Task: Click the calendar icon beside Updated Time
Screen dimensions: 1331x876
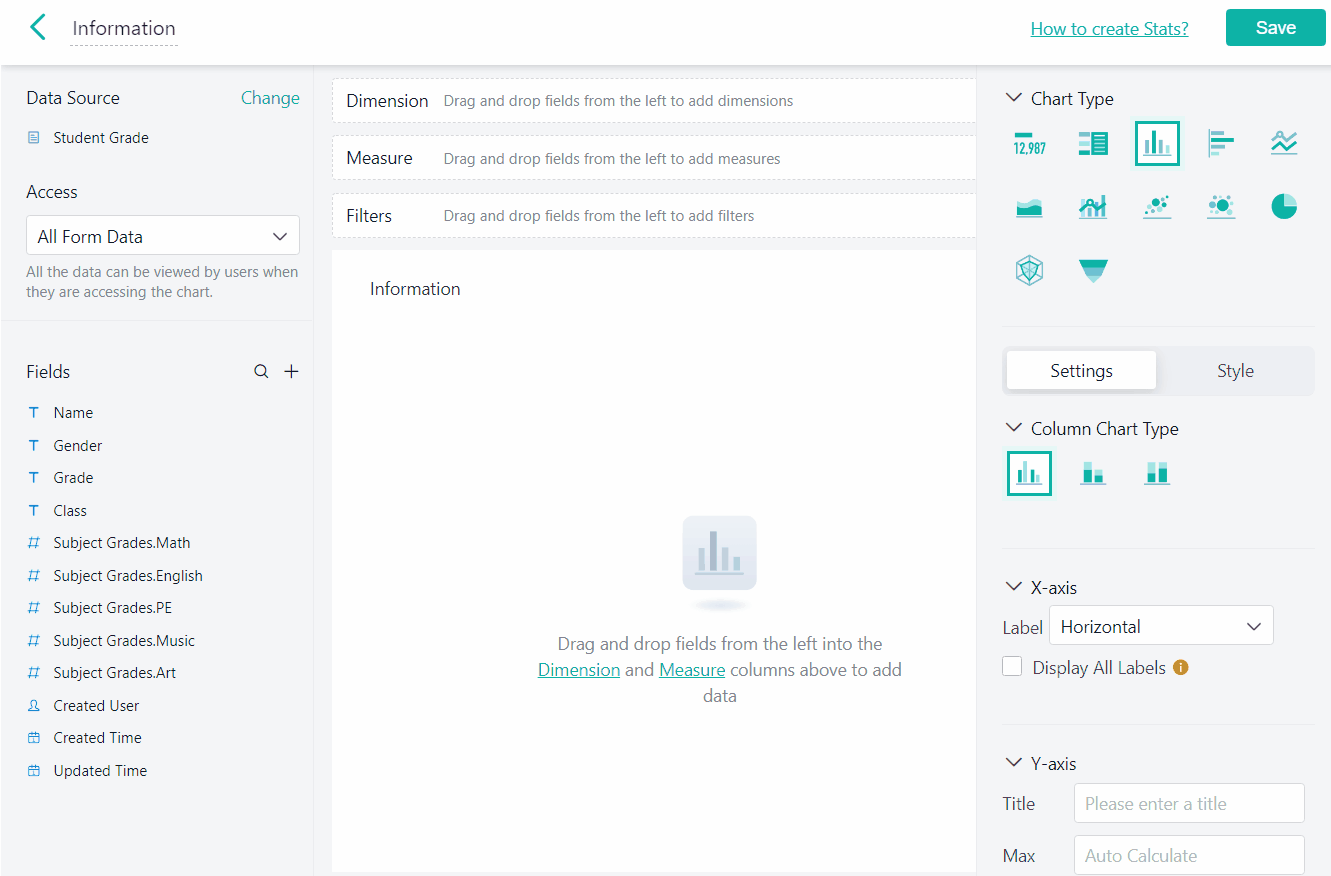Action: click(x=34, y=771)
